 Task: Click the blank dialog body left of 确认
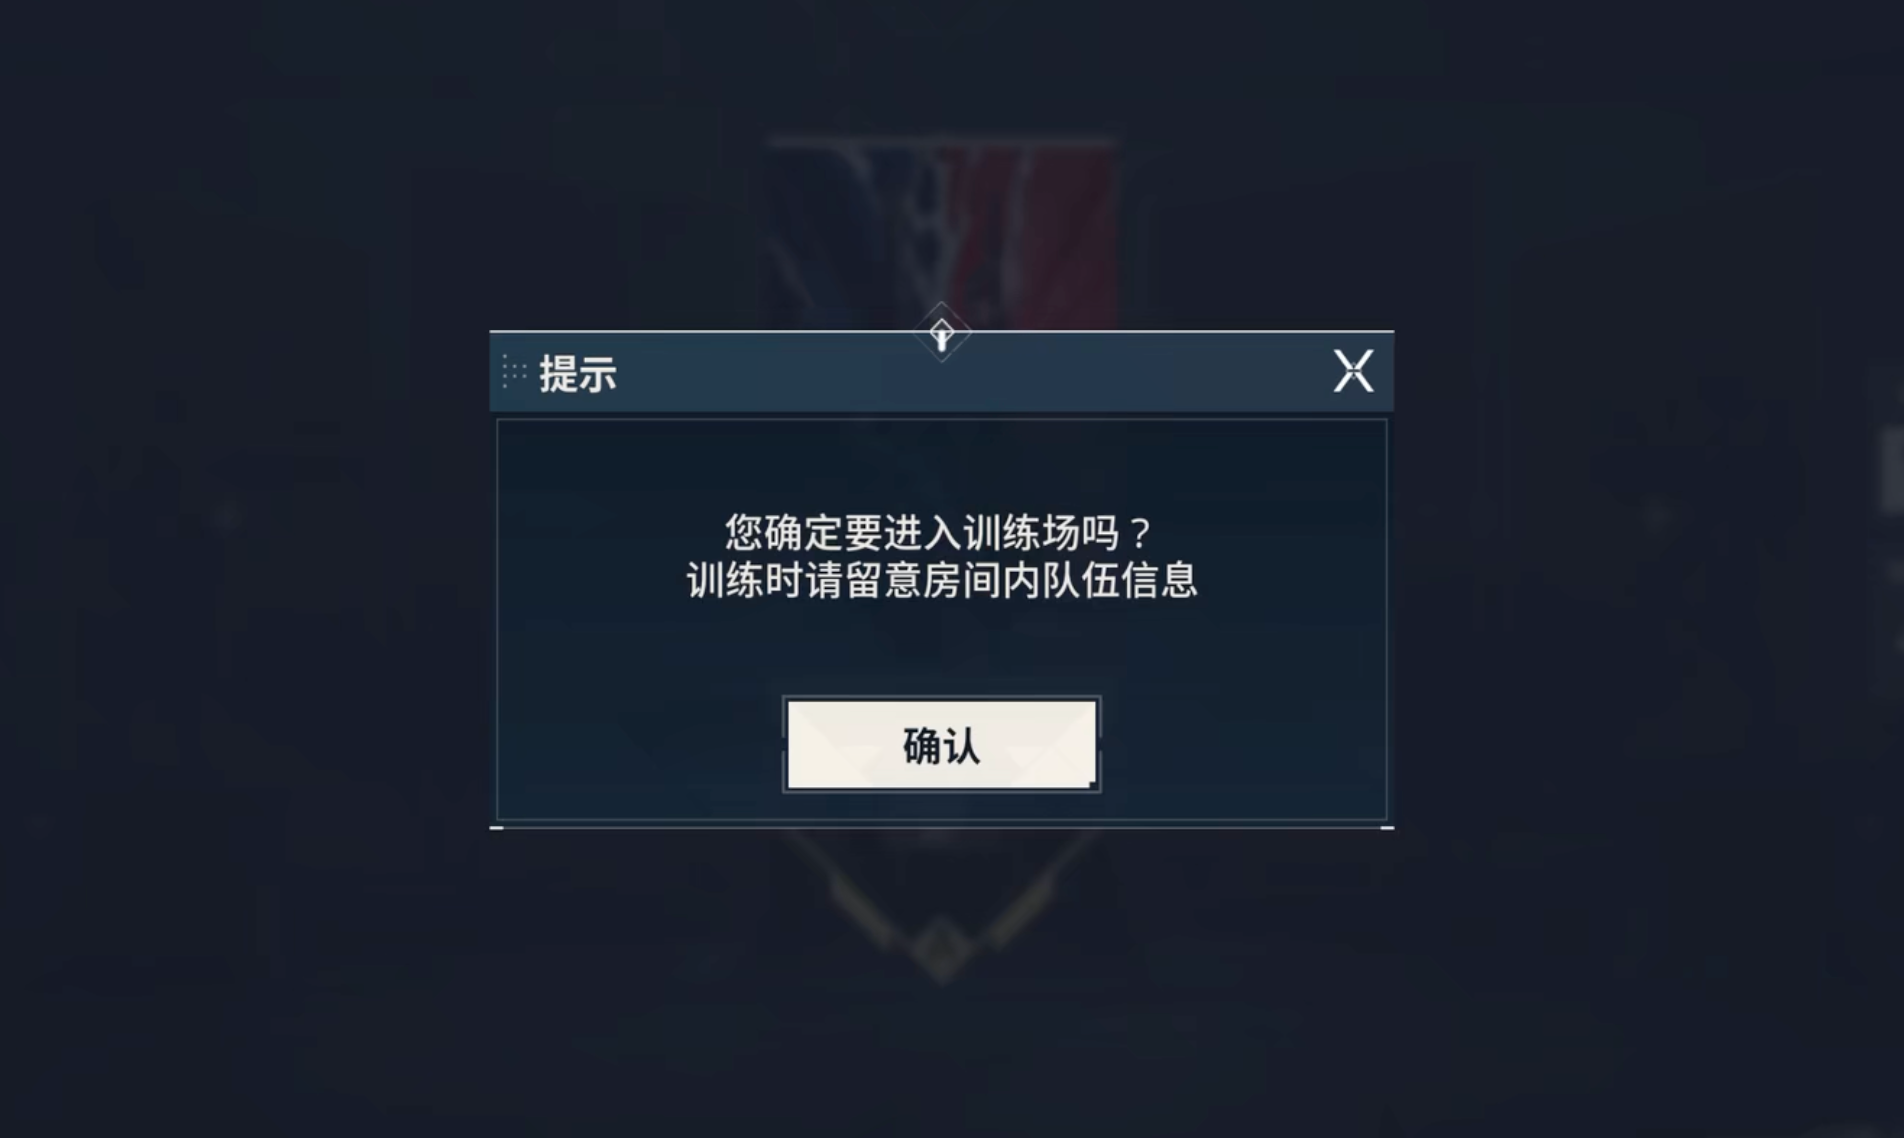point(640,745)
